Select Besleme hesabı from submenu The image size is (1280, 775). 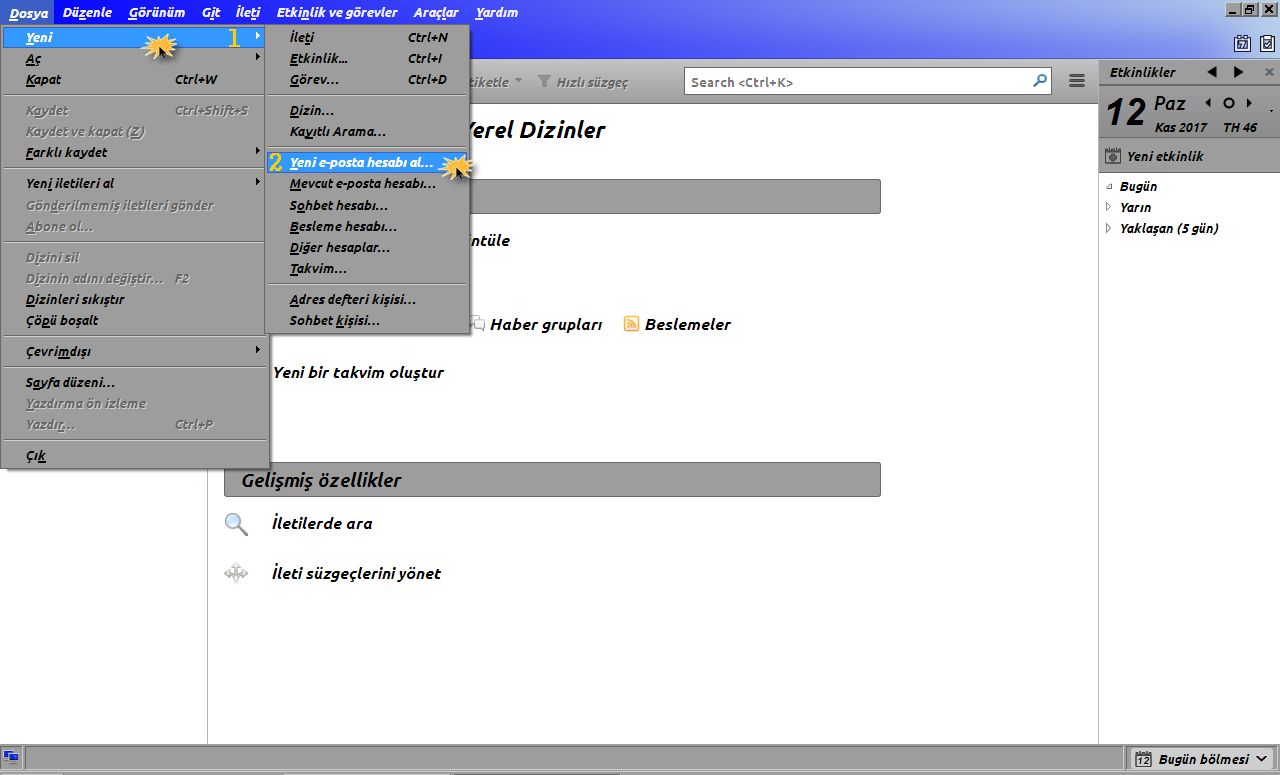tap(367, 226)
